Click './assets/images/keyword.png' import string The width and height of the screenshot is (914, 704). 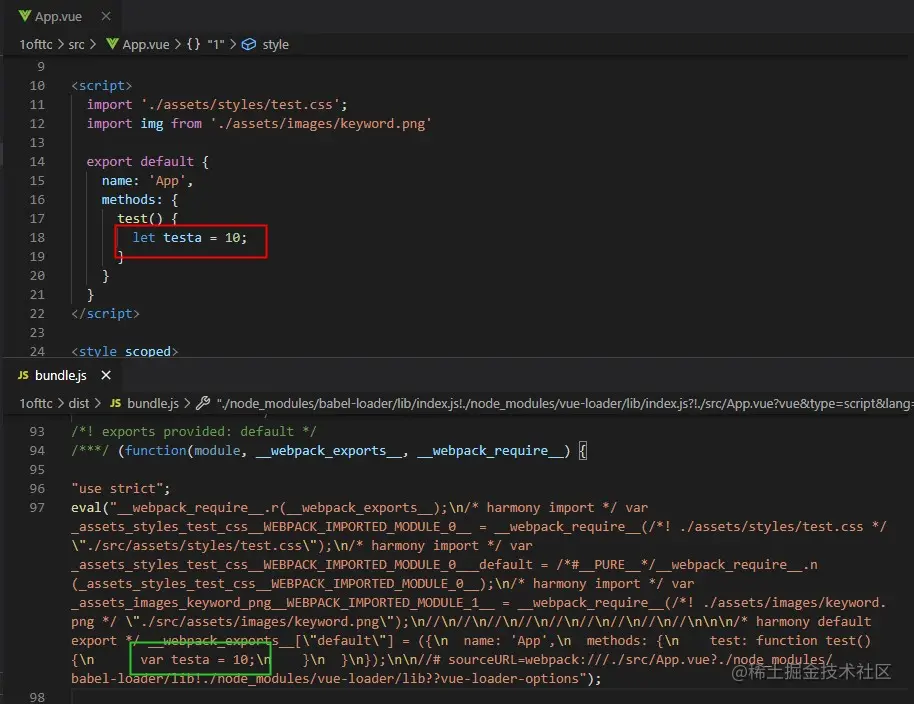click(x=321, y=124)
